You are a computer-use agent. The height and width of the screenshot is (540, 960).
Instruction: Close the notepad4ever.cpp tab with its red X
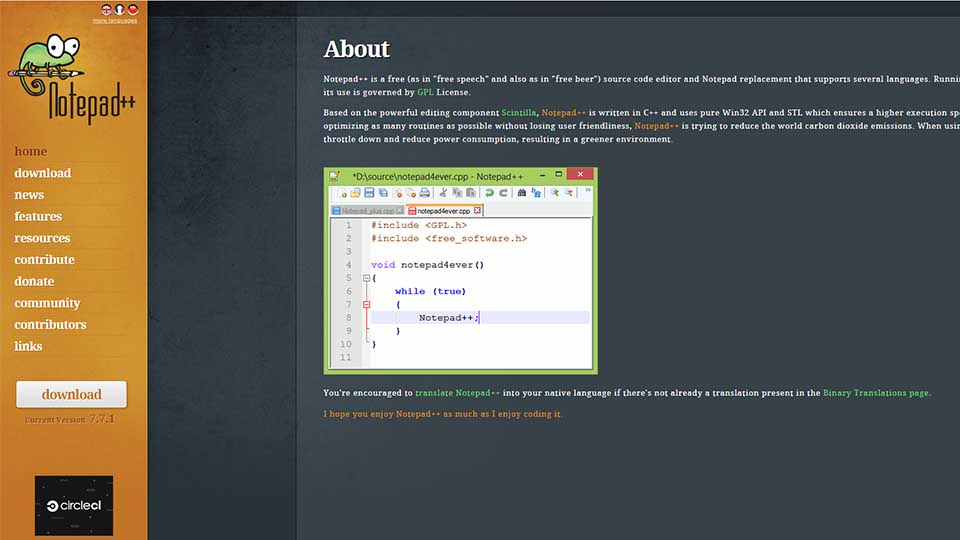pyautogui.click(x=478, y=211)
